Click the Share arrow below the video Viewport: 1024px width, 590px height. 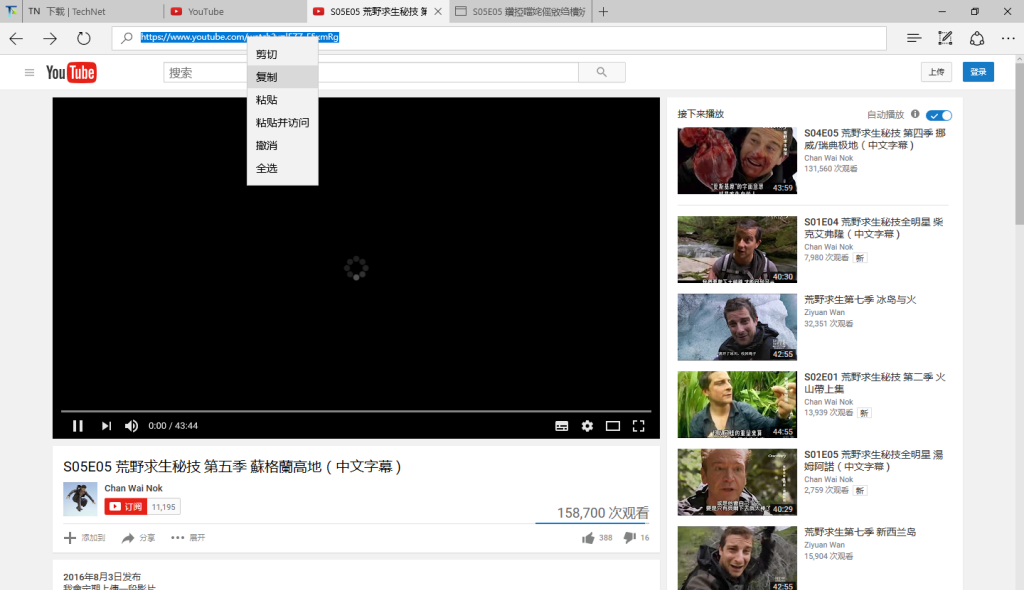[x=128, y=538]
